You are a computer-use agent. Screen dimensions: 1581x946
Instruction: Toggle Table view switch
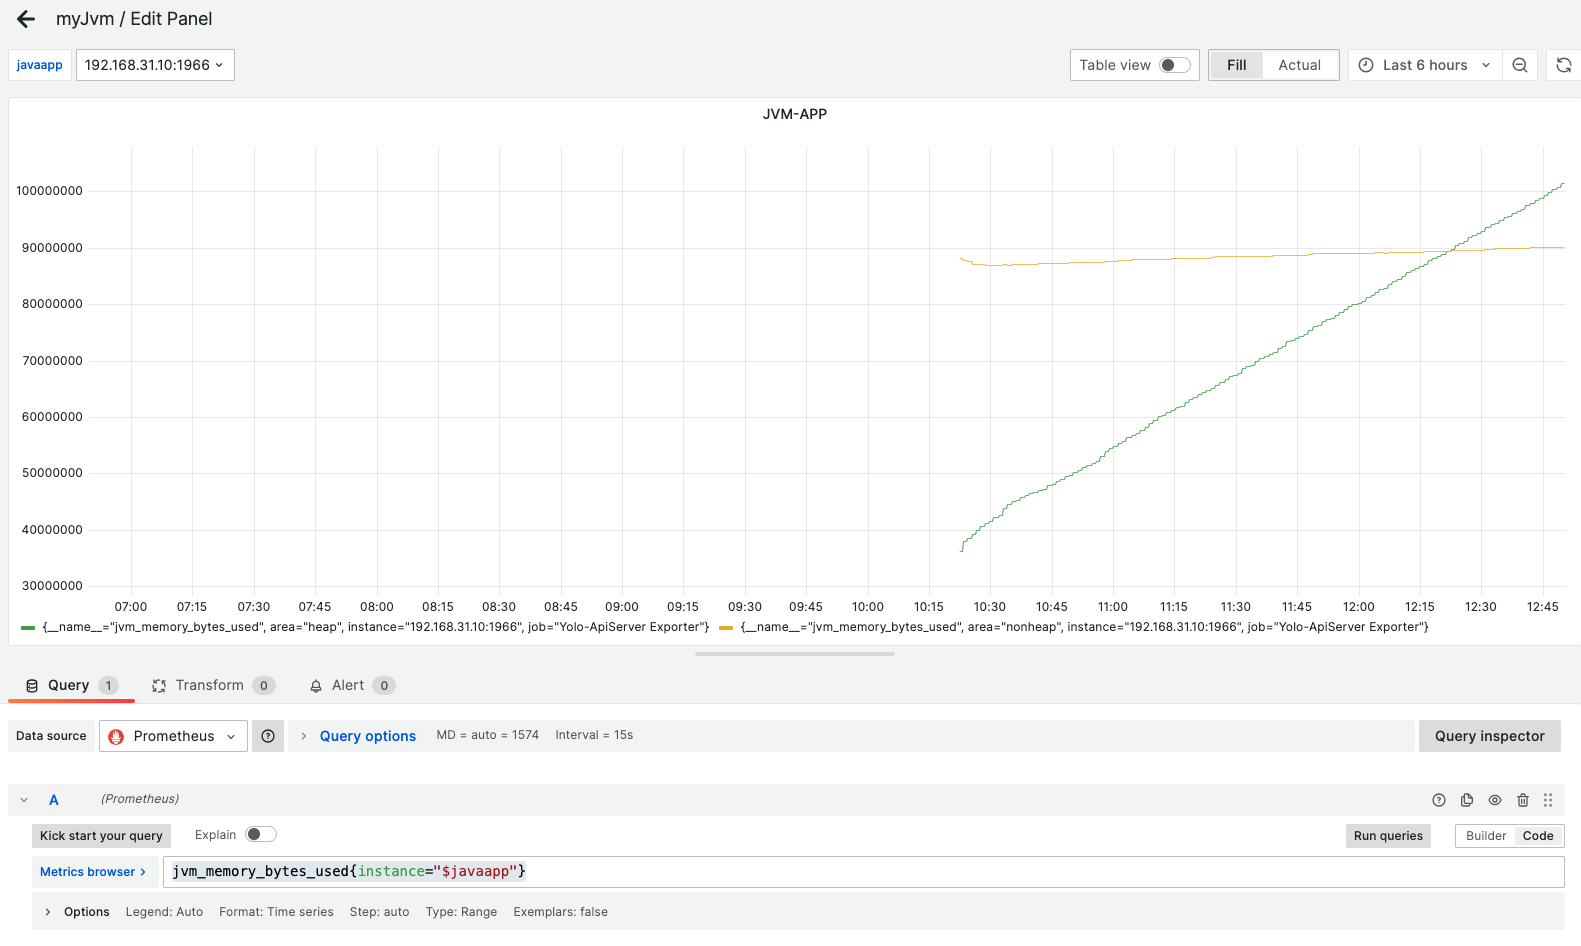tap(1175, 65)
